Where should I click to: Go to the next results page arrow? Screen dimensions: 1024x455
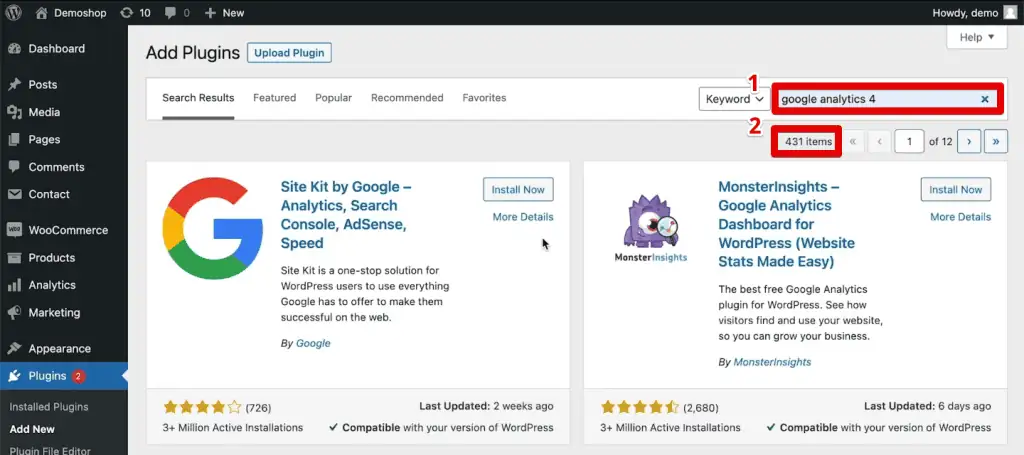coord(969,142)
